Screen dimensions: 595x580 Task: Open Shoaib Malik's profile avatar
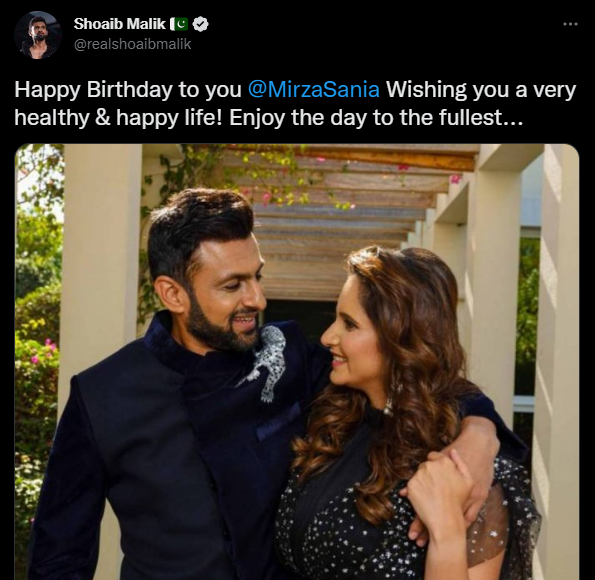click(38, 35)
